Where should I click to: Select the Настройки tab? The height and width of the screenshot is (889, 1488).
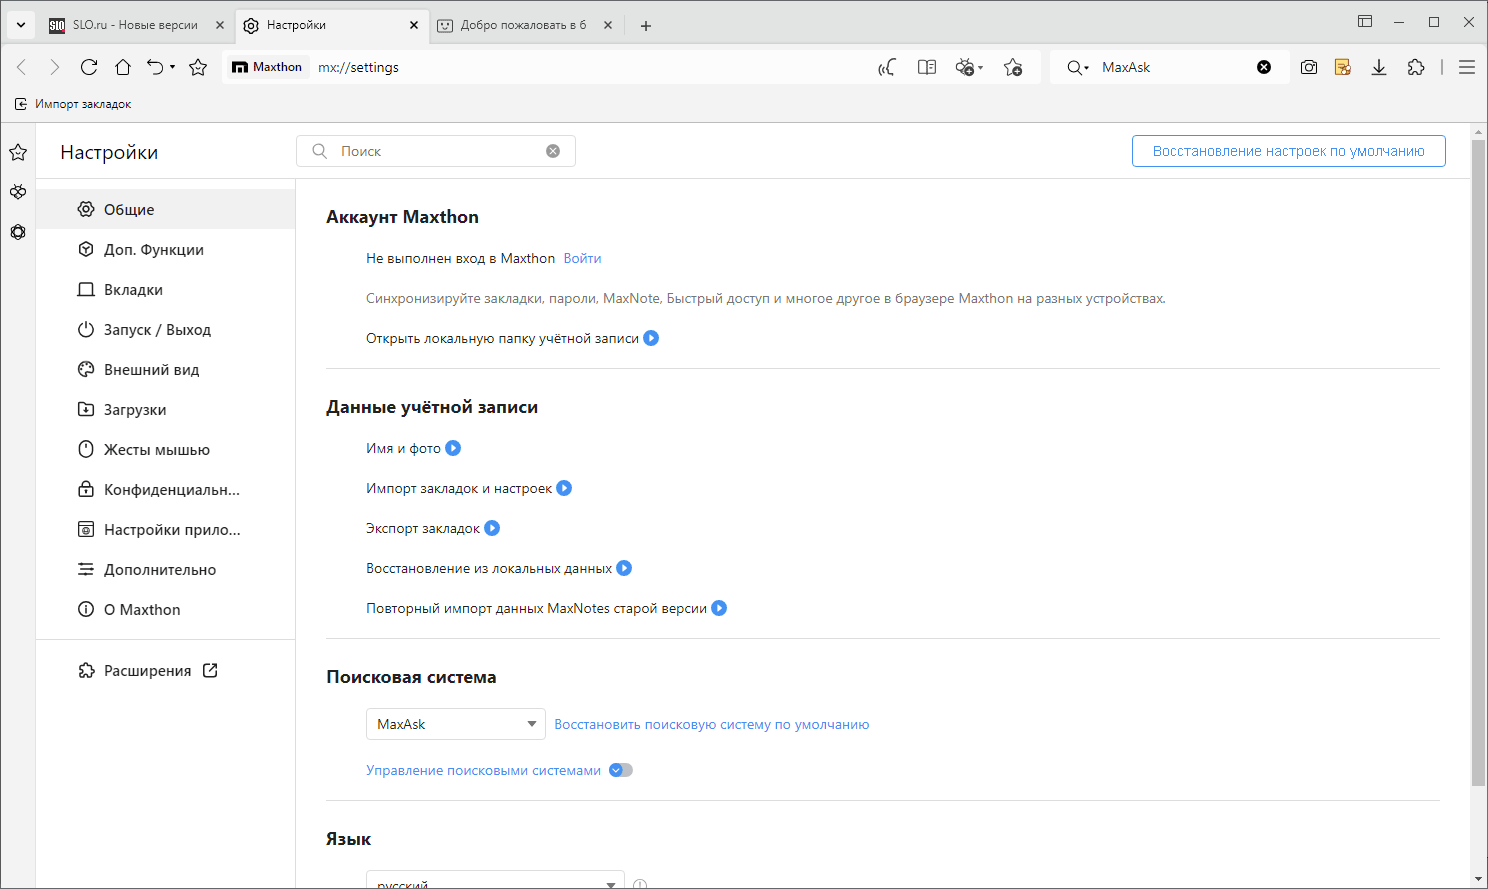(x=330, y=25)
